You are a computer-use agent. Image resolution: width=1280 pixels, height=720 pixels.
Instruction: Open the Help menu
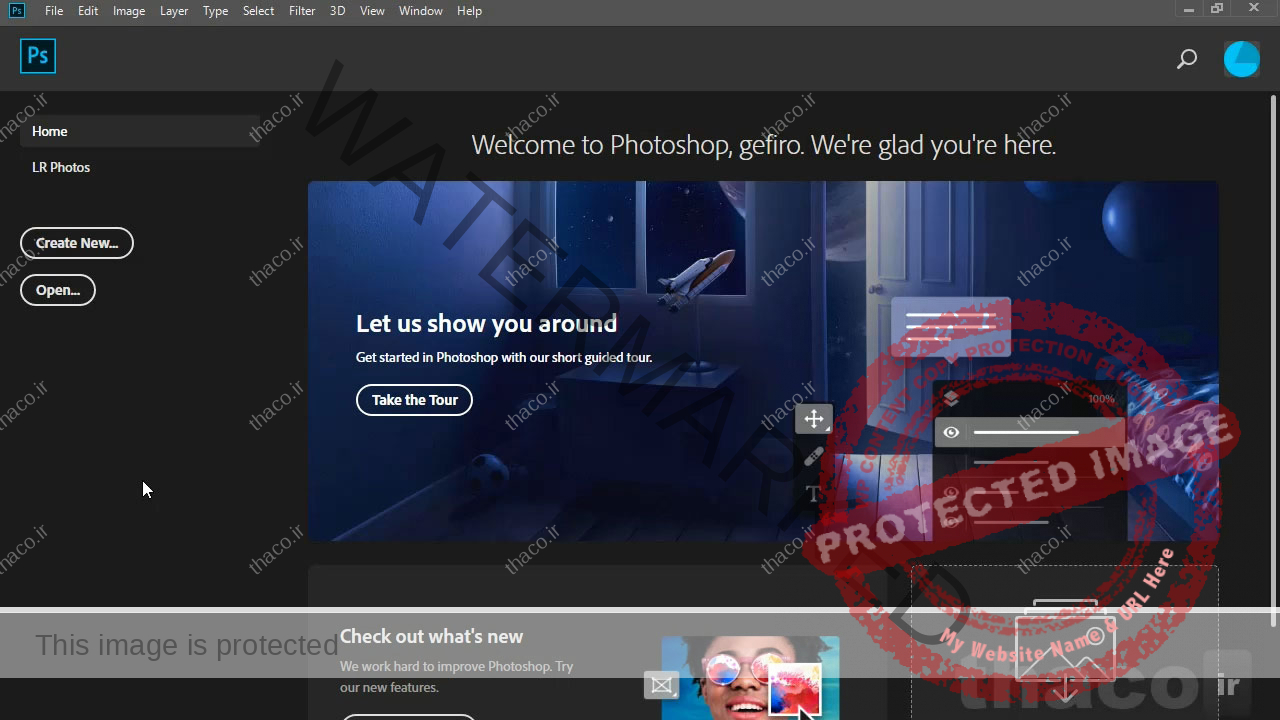coord(469,11)
